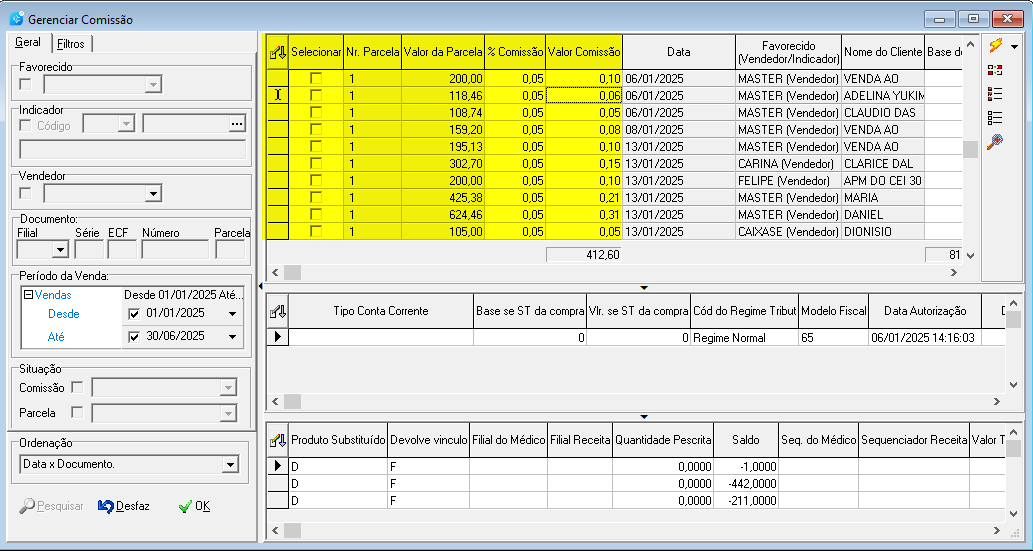Uncheck the Desde 01/01/2025 date checkbox
The height and width of the screenshot is (551, 1033).
pyautogui.click(x=134, y=314)
